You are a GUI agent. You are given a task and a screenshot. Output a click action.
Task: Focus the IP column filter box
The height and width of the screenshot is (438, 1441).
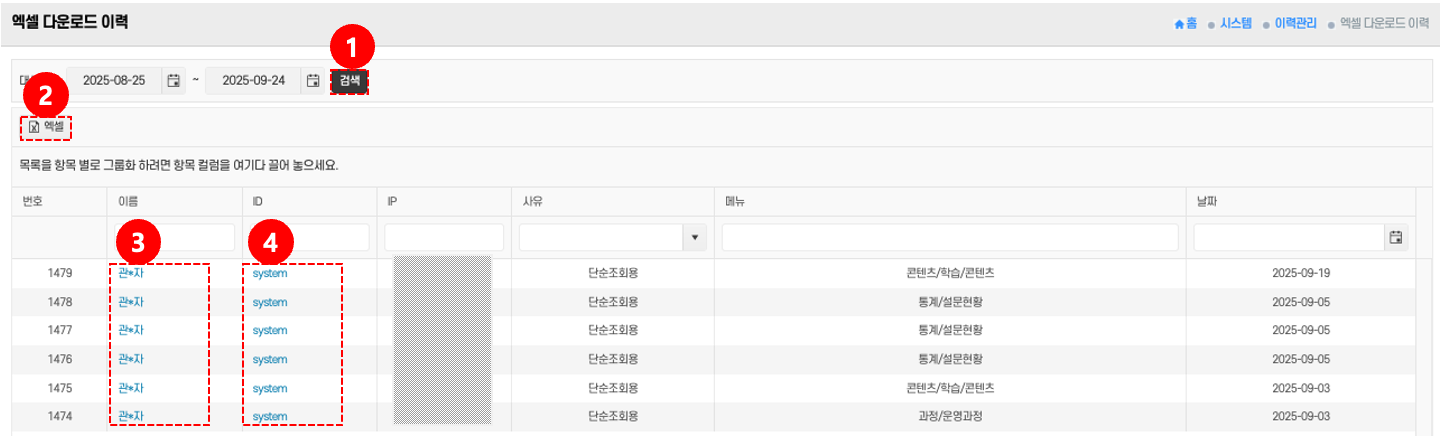444,237
